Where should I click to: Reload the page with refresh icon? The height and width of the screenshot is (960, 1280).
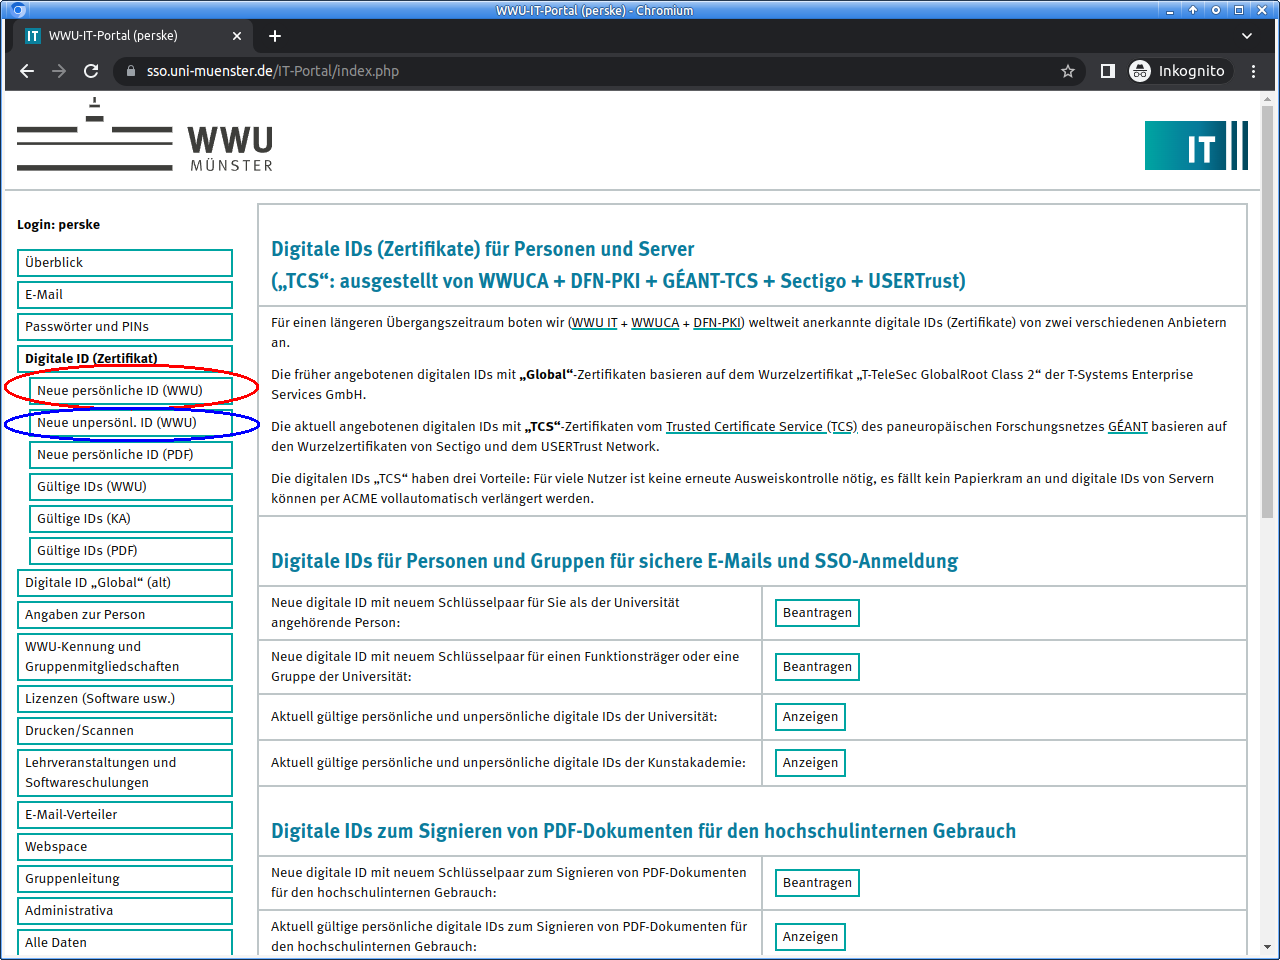91,71
